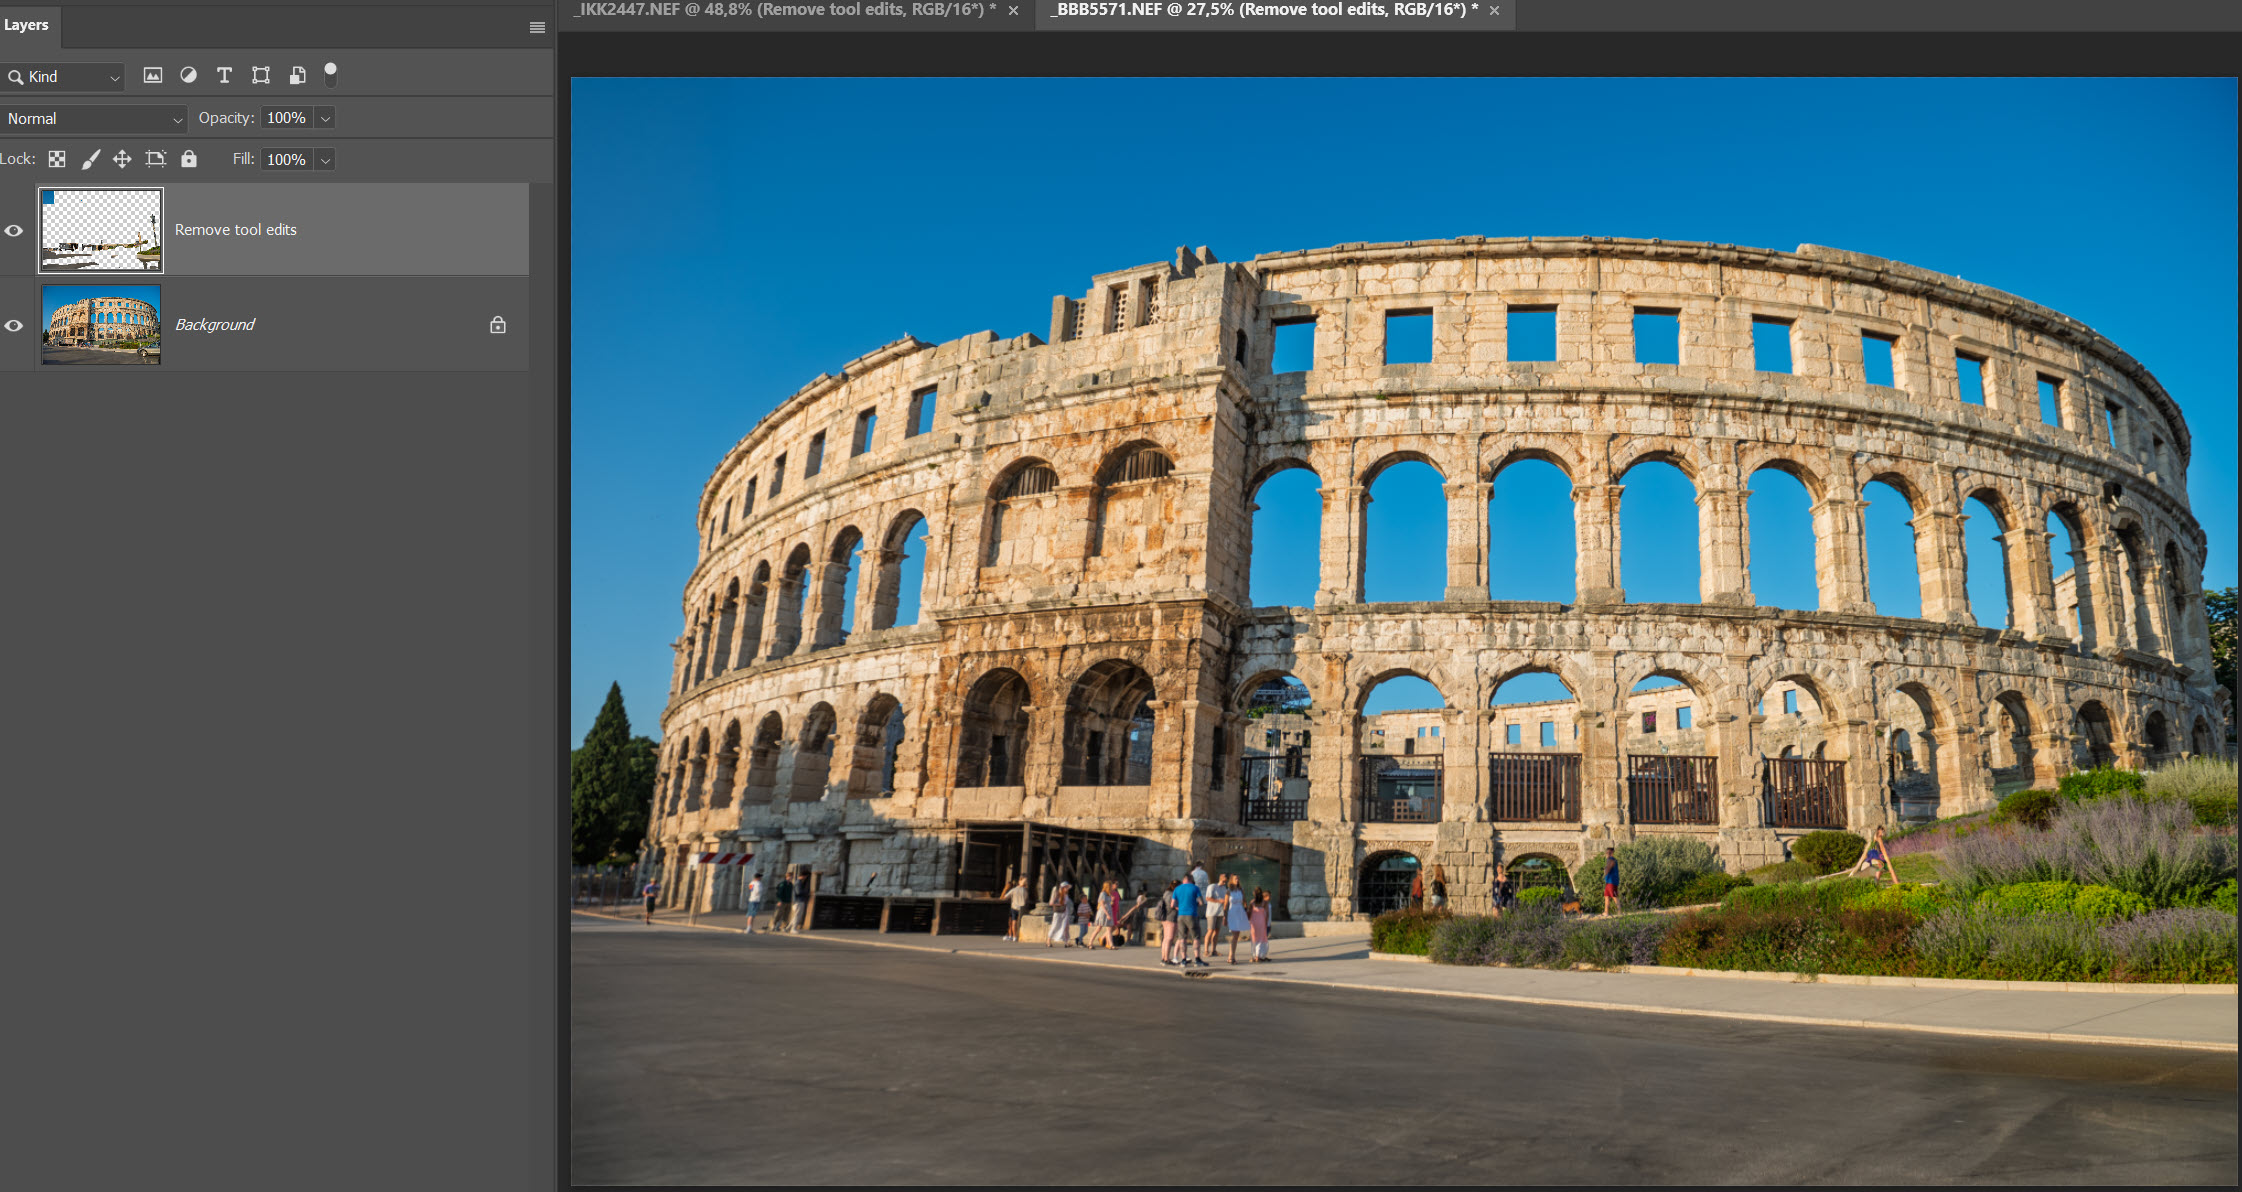Lock layer position move icon
This screenshot has height=1192, width=2242.
pos(122,159)
